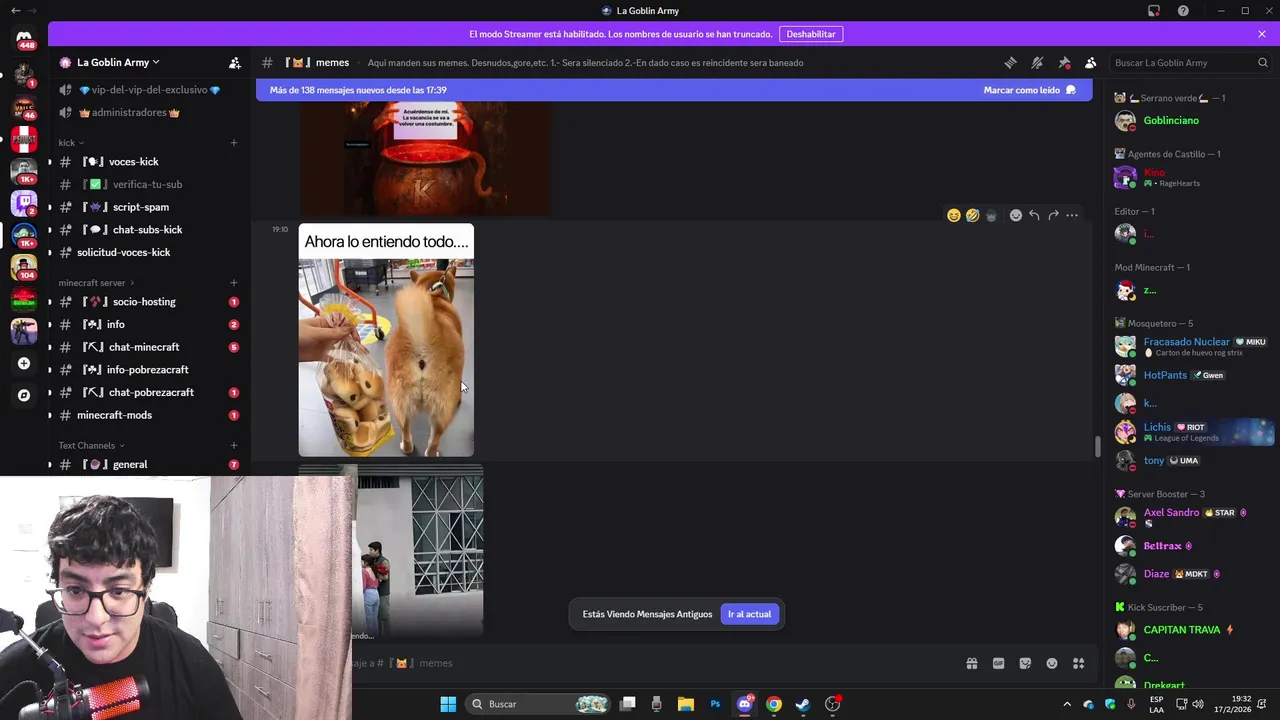Click Ir al actual button
1280x720 pixels.
coord(749,614)
